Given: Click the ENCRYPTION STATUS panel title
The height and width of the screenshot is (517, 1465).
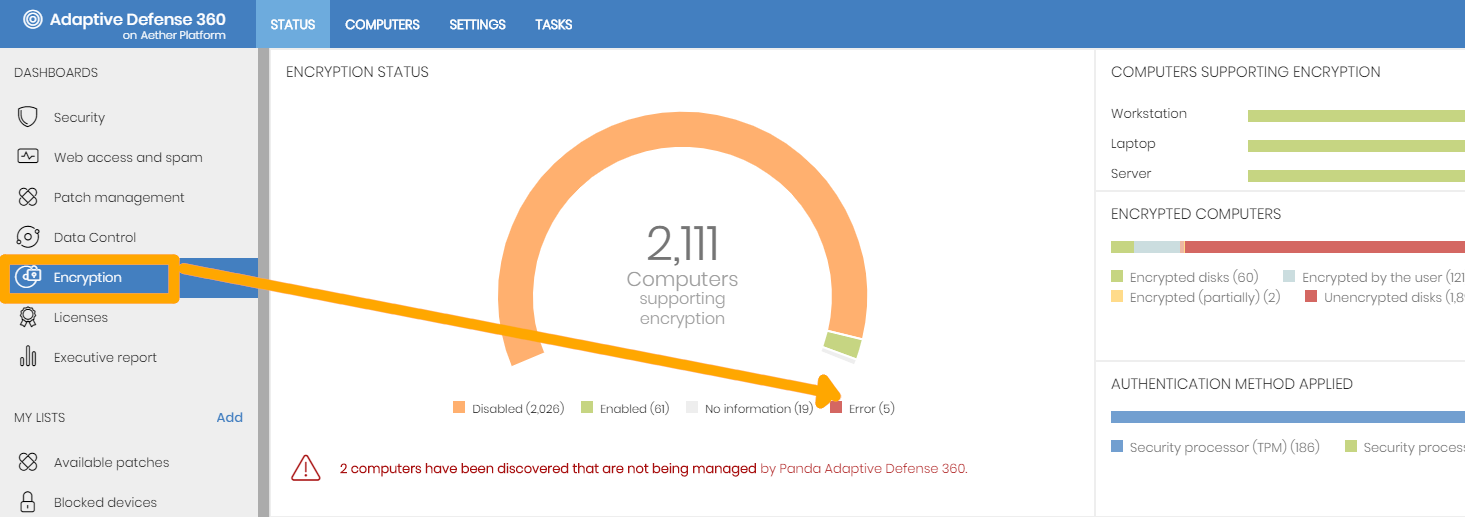Looking at the screenshot, I should point(357,72).
